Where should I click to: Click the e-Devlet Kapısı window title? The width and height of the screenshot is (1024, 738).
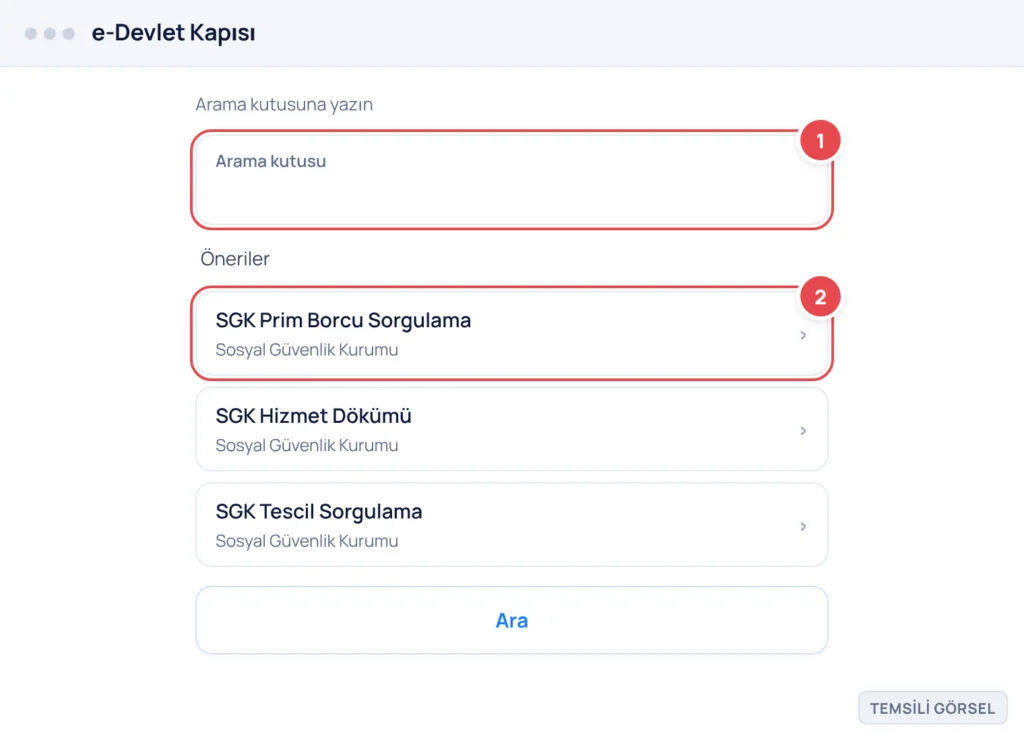point(173,33)
